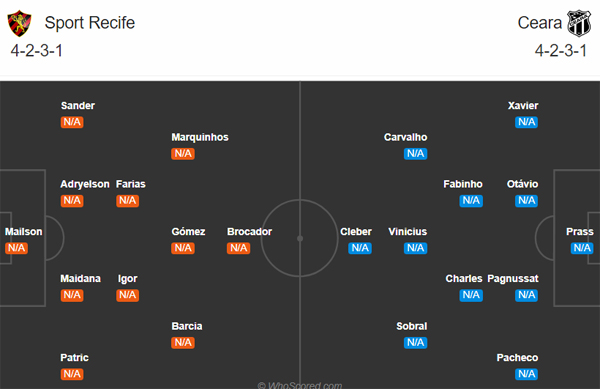Image resolution: width=600 pixels, height=389 pixels.
Task: Select Cleber's N/A rating badge
Action: (360, 248)
